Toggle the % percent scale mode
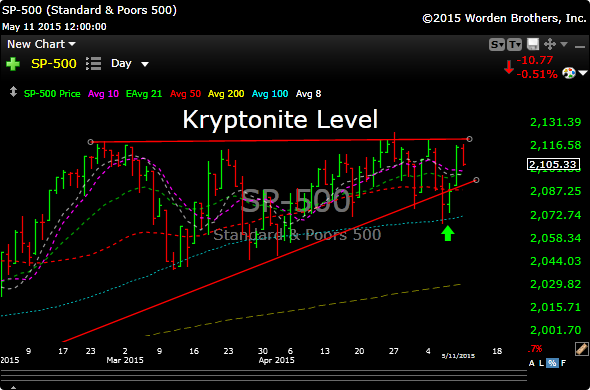The image size is (590, 390). click(552, 363)
